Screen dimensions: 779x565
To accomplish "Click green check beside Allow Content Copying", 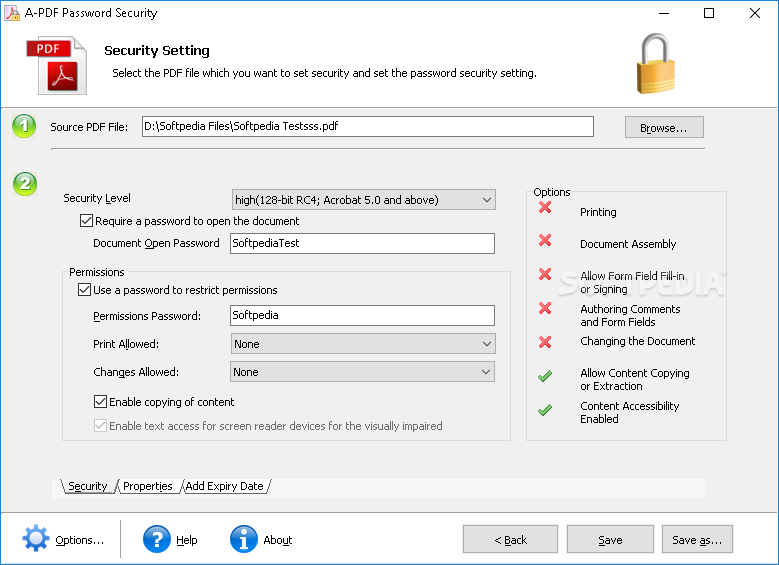I will [545, 376].
